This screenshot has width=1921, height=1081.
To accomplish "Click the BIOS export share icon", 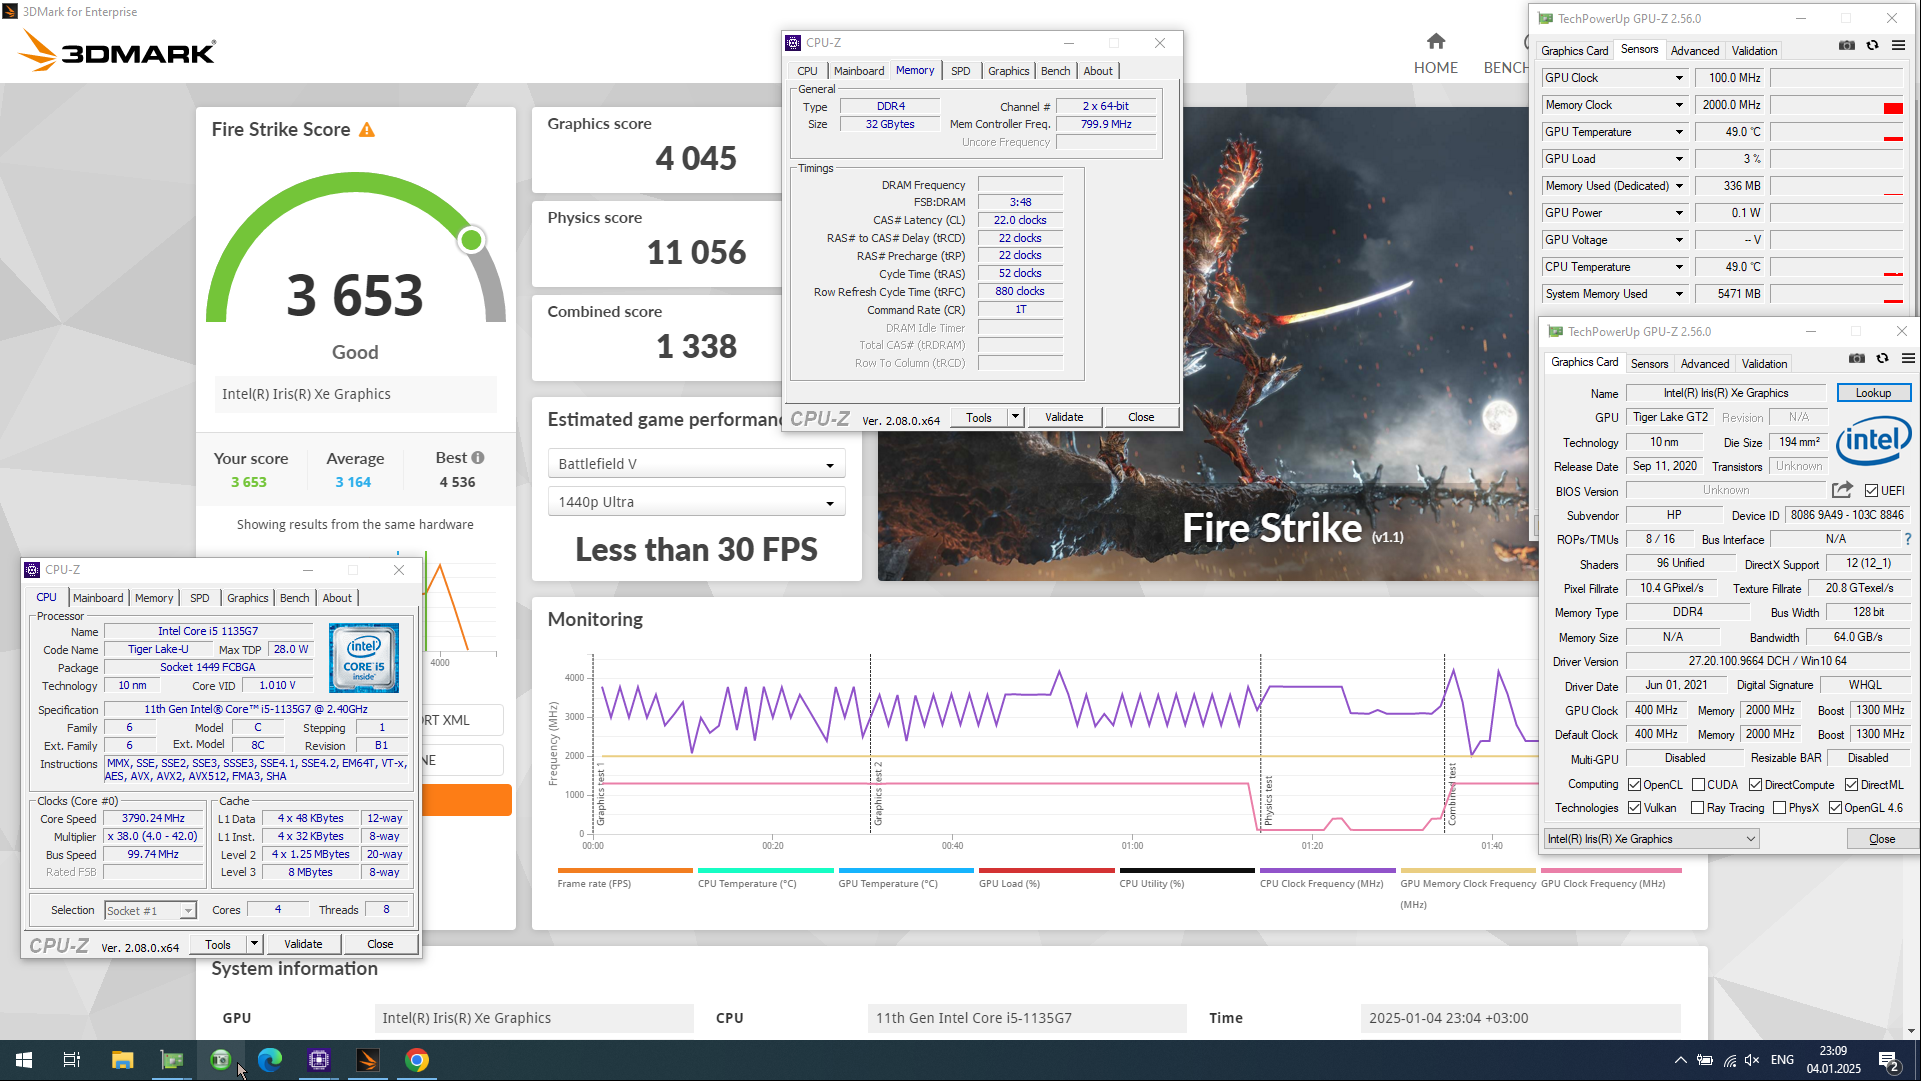I will 1842,490.
